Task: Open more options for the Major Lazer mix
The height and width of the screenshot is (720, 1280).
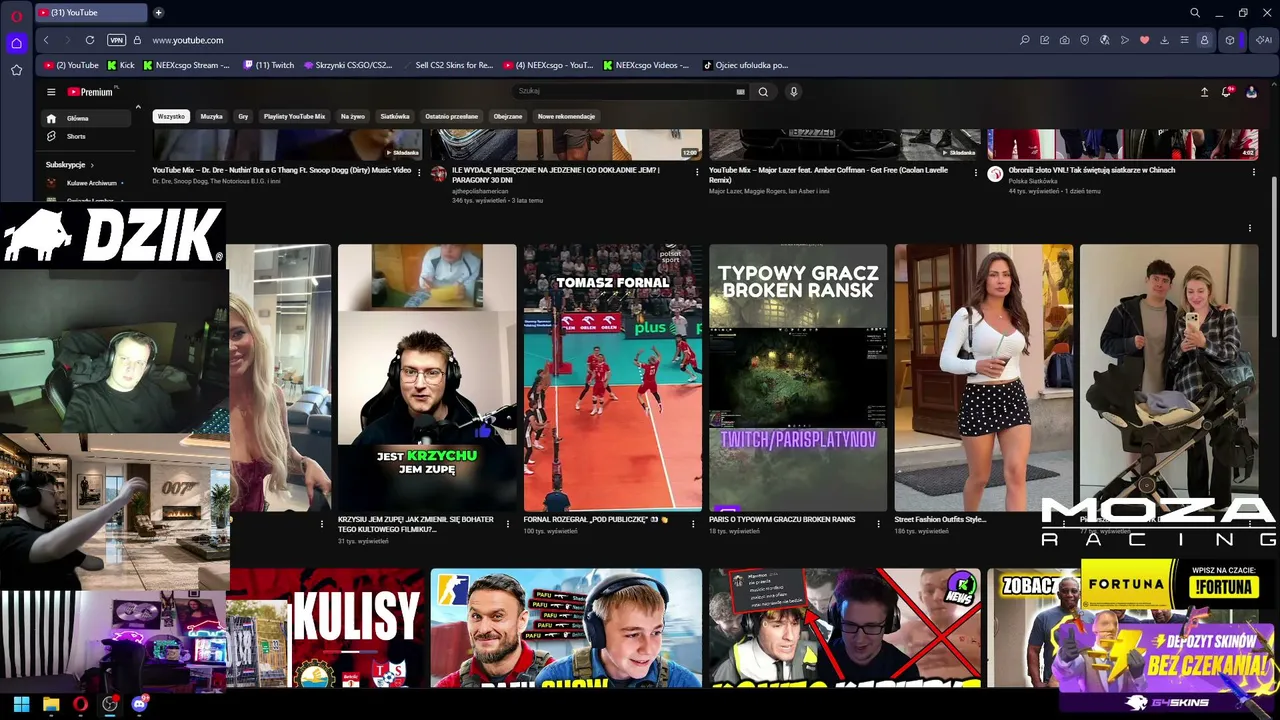Action: pyautogui.click(x=976, y=172)
